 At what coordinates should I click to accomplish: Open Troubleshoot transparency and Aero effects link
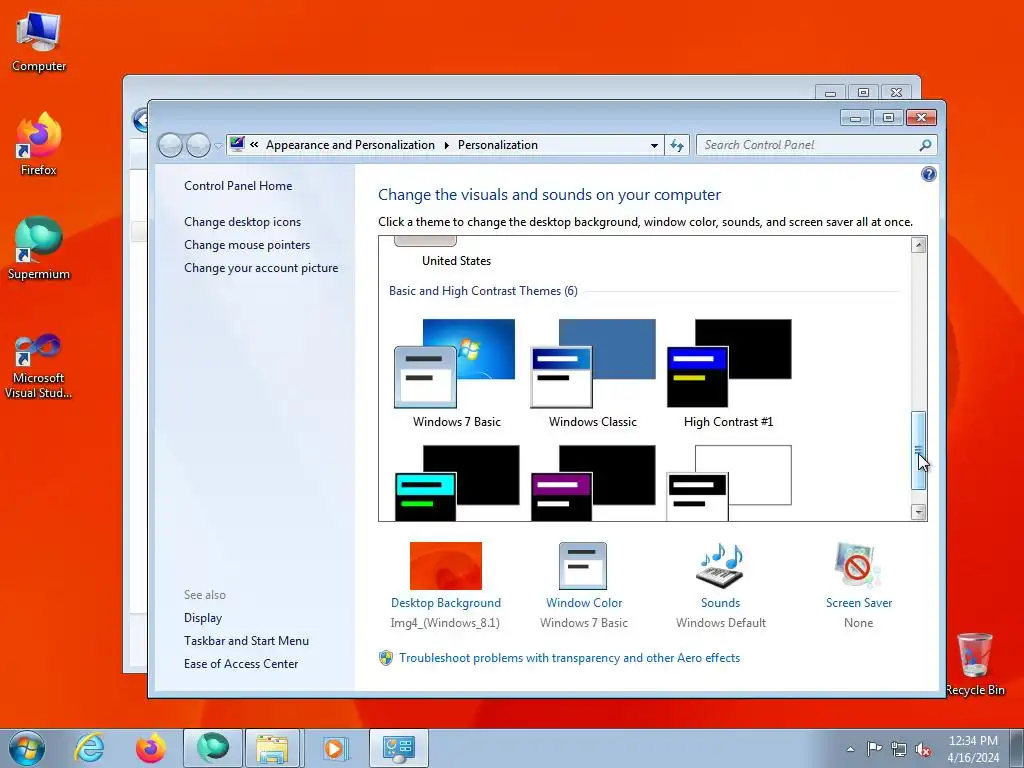(x=569, y=658)
